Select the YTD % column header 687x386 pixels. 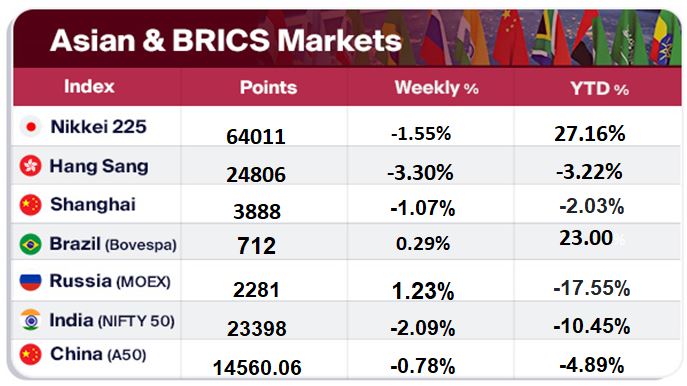click(599, 89)
